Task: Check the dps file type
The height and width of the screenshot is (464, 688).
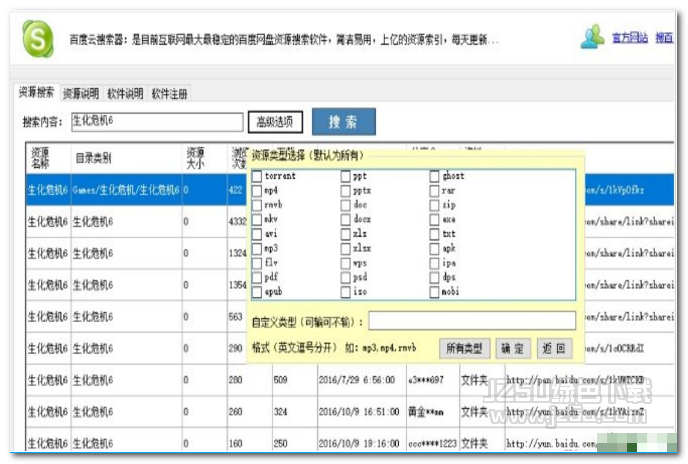Action: [x=434, y=277]
